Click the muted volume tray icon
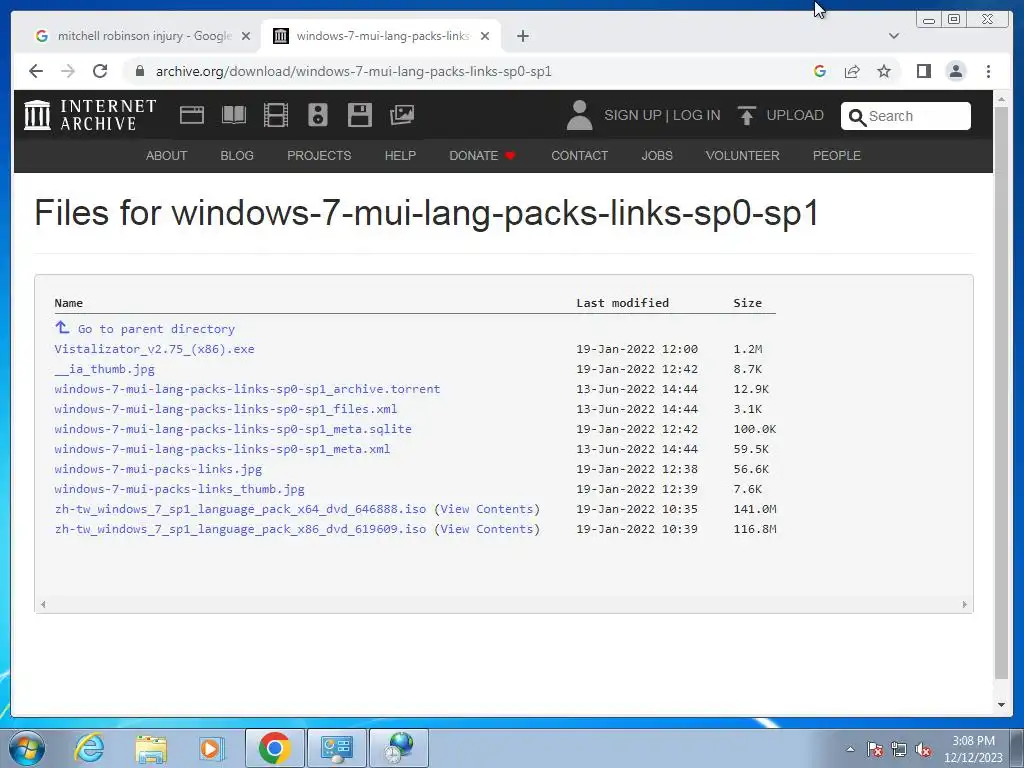Screen dimensions: 1024x768 [x=923, y=749]
